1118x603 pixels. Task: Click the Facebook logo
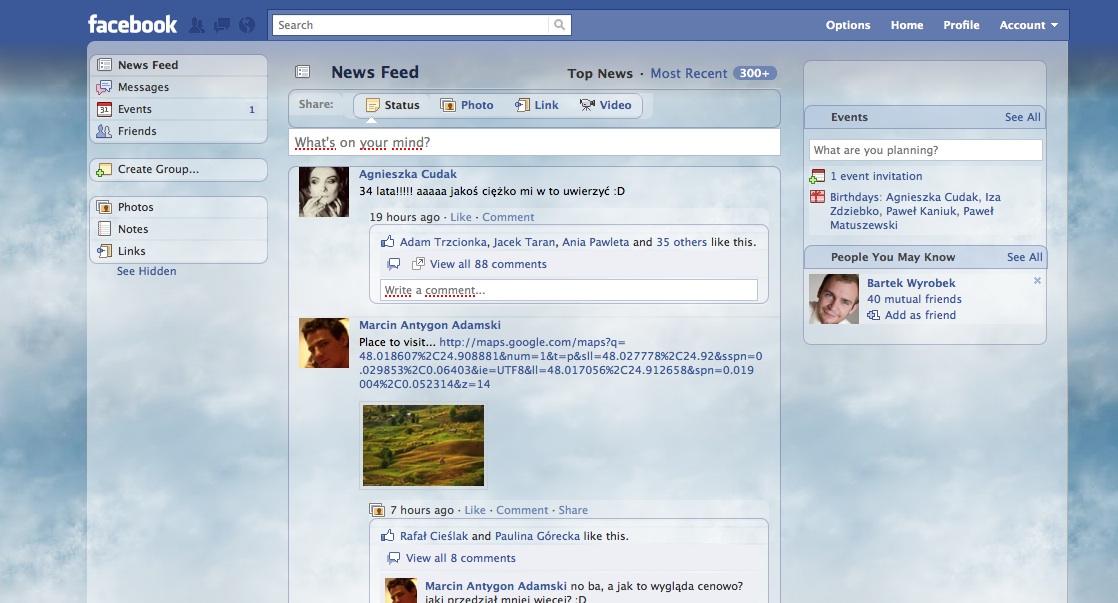tap(132, 24)
